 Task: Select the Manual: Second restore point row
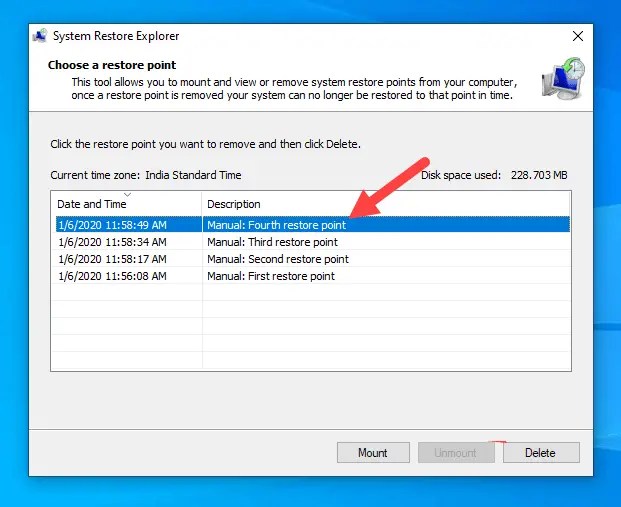tap(312, 259)
